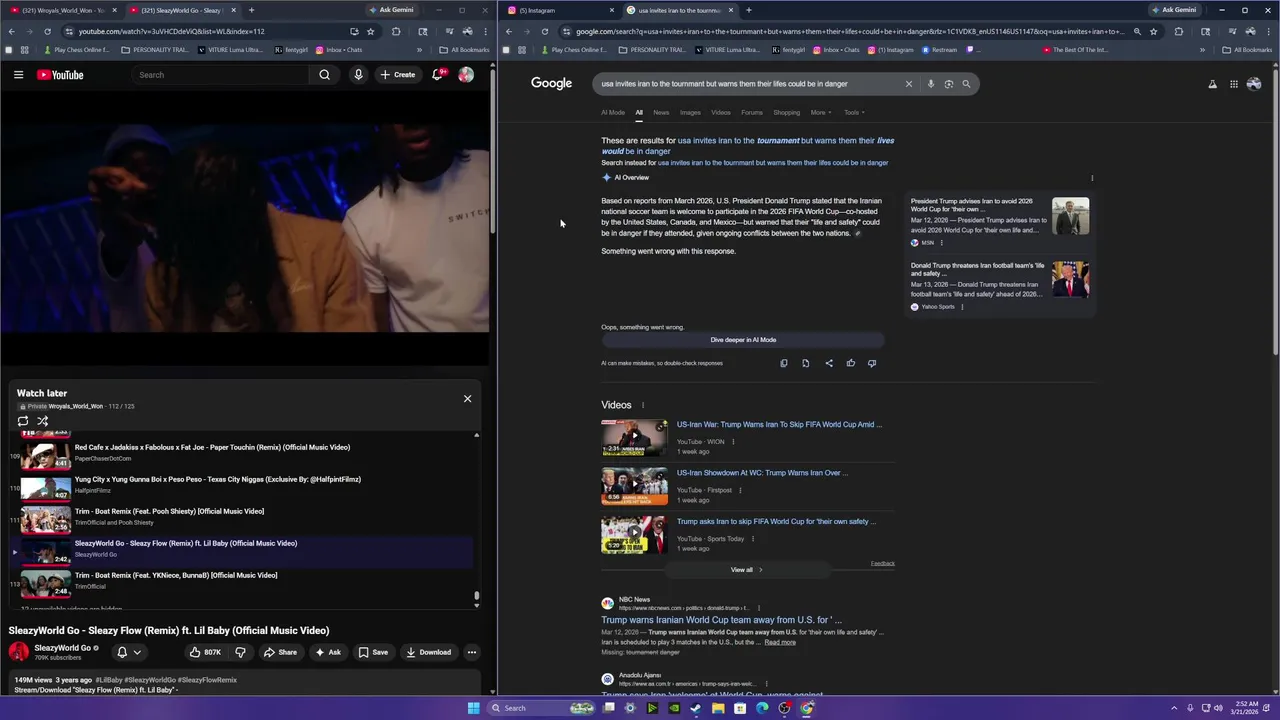Expand the More search filters dropdown
The width and height of the screenshot is (1280, 720).
[821, 112]
